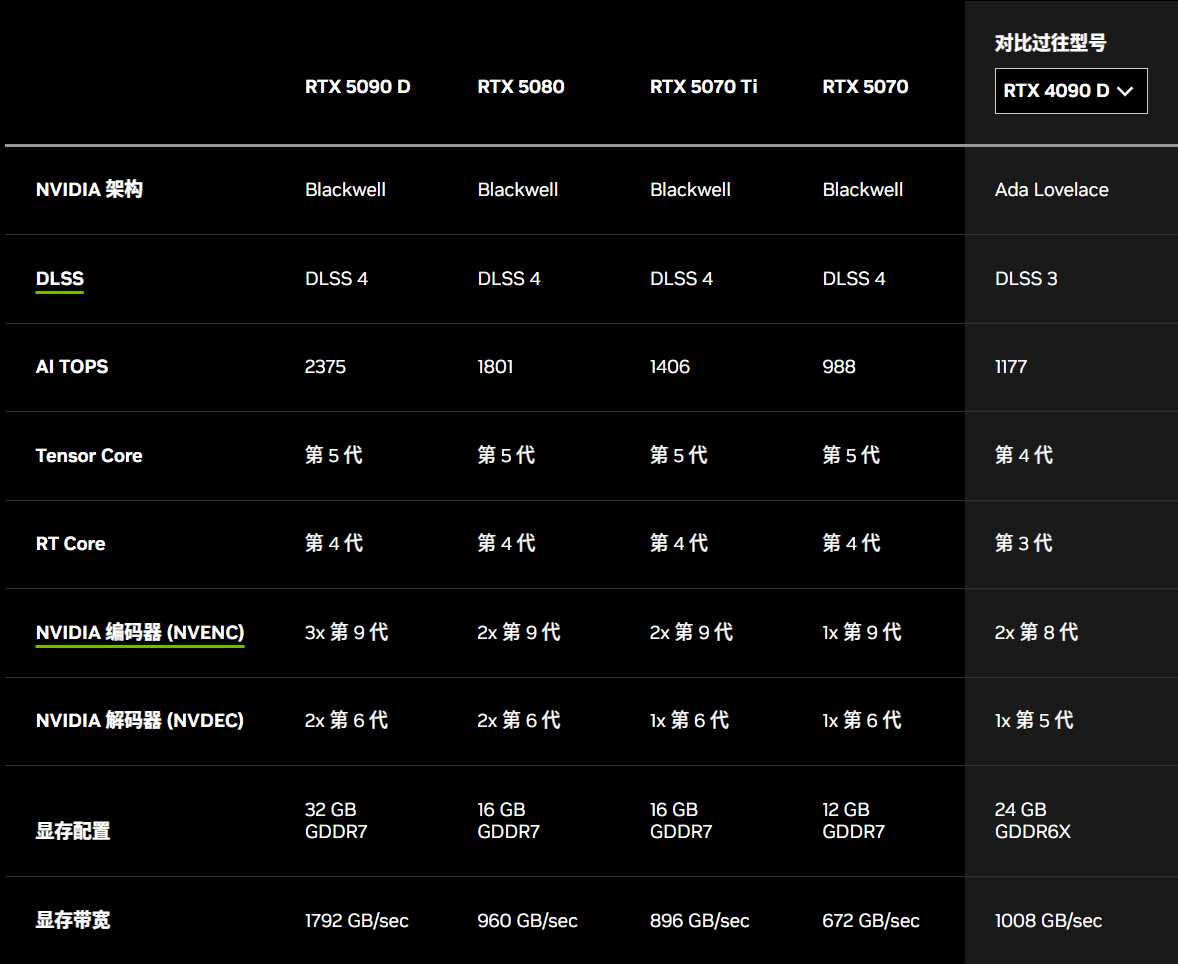Click the 对比过往型号 label
Image resolution: width=1178 pixels, height=964 pixels.
(1051, 43)
